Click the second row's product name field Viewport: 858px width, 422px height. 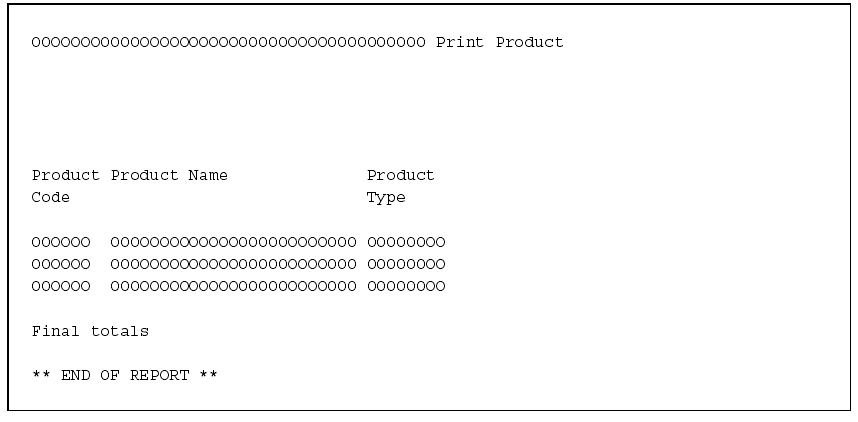tap(233, 264)
